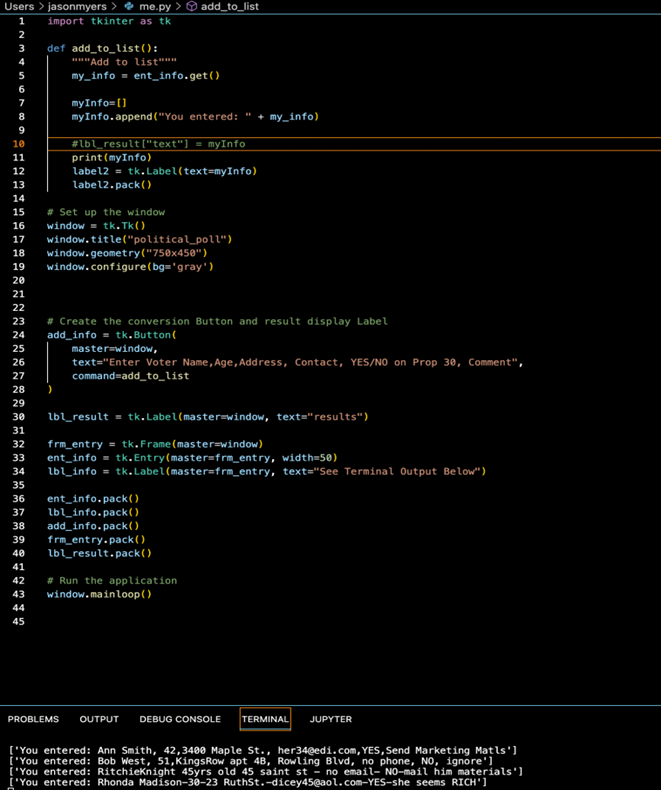Click 'window = tk.Tk()' line
The image size is (661, 790).
pyautogui.click(x=96, y=225)
